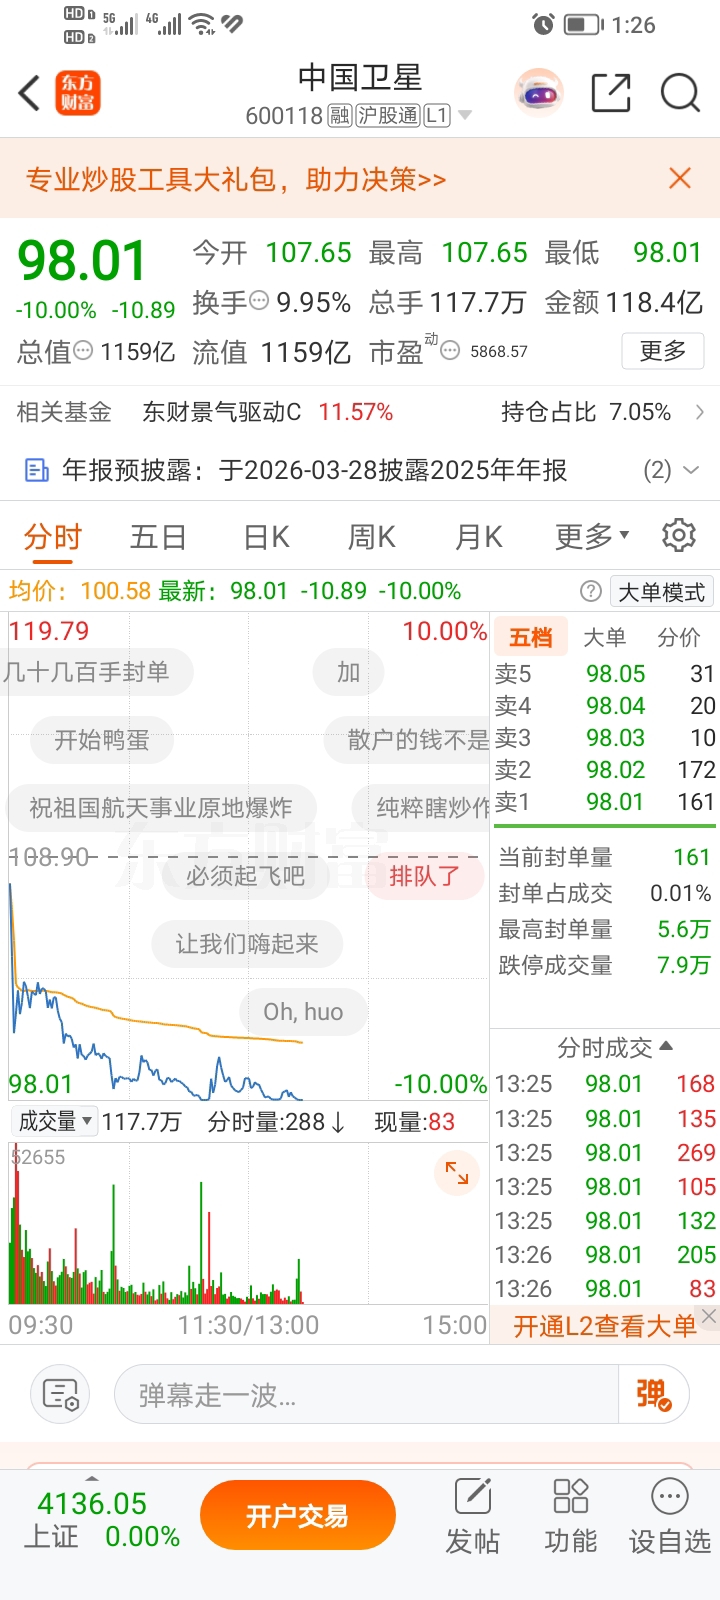Tap the 市盈 info icon
The height and width of the screenshot is (1600, 720).
click(x=451, y=351)
